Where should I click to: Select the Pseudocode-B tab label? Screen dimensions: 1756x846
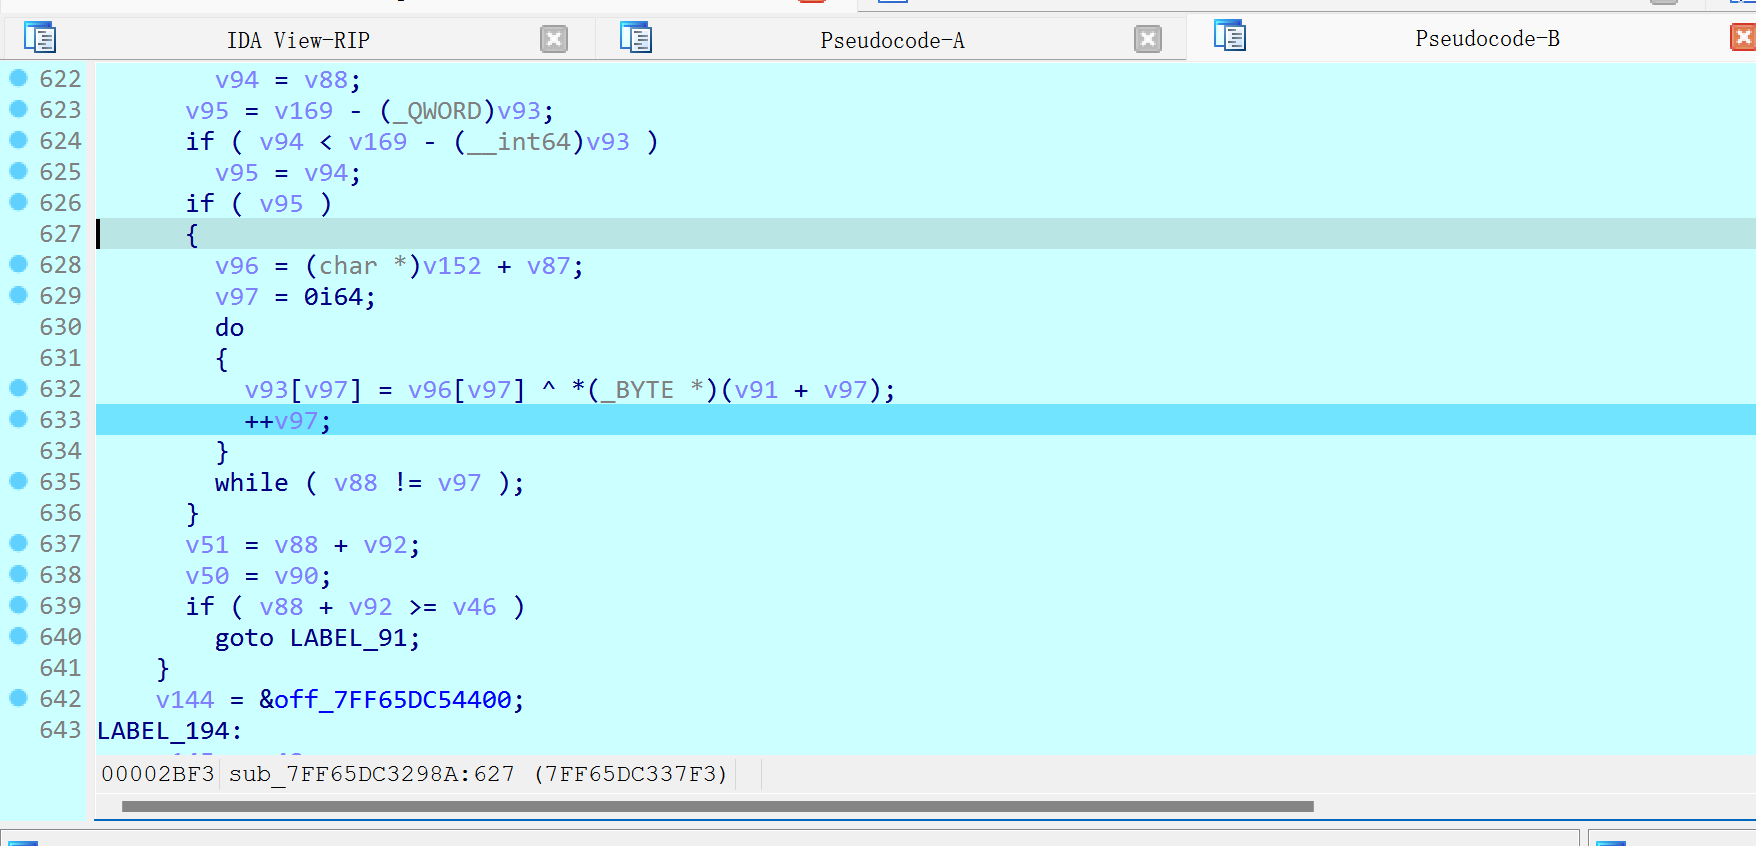(x=1487, y=38)
